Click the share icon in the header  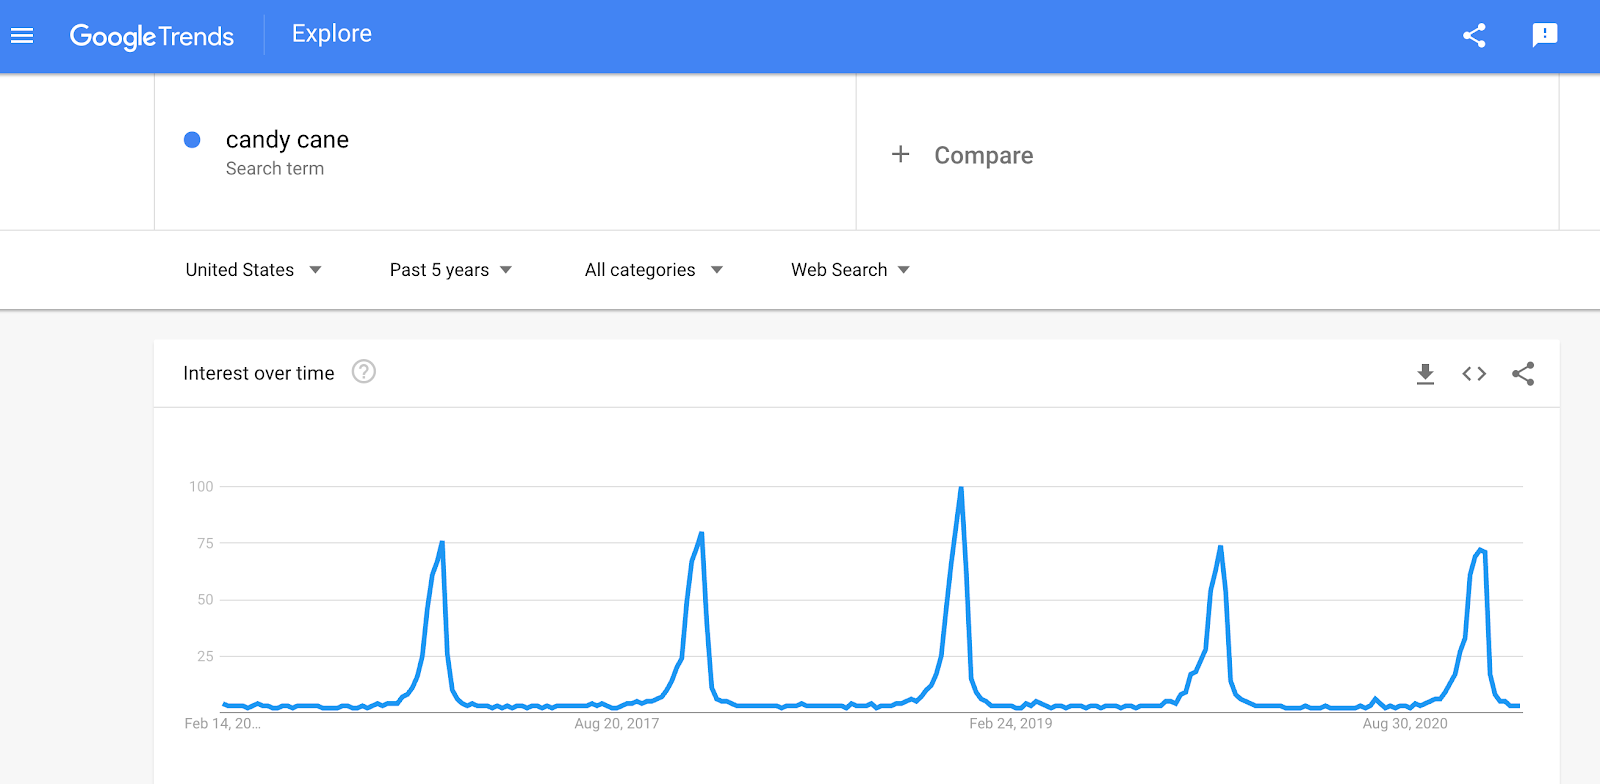1473,34
